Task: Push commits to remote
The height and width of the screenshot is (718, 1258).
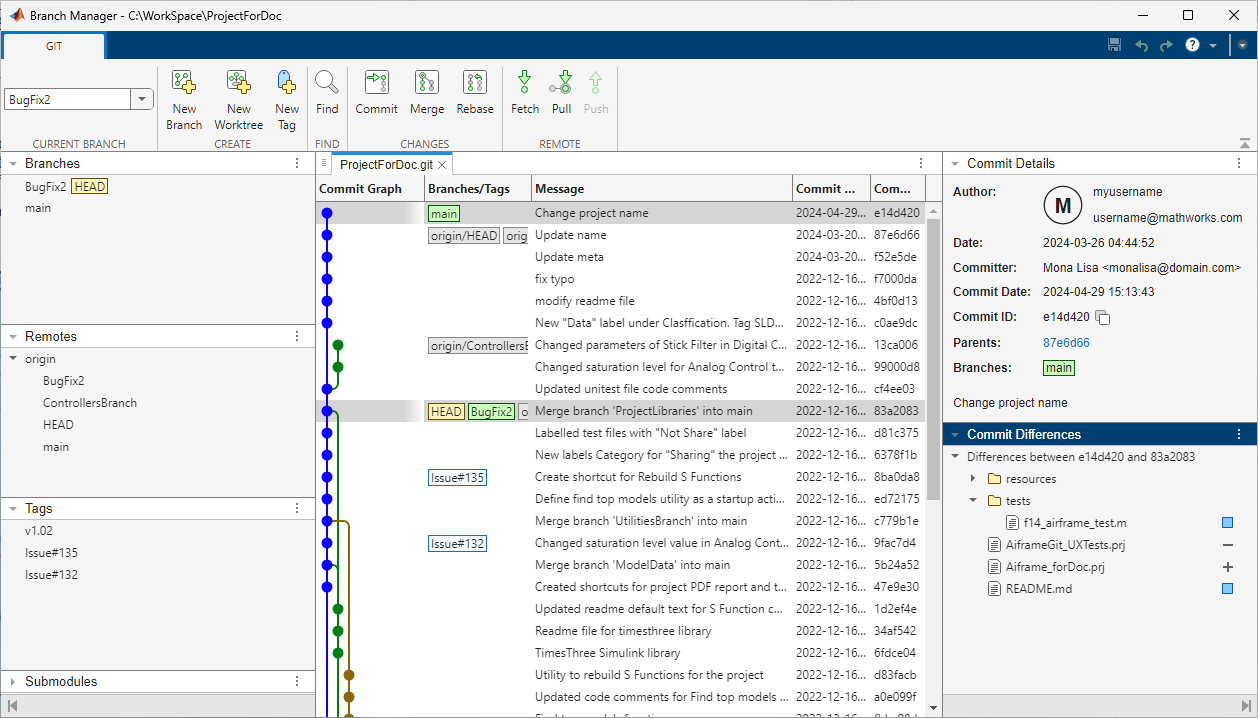Action: click(595, 95)
